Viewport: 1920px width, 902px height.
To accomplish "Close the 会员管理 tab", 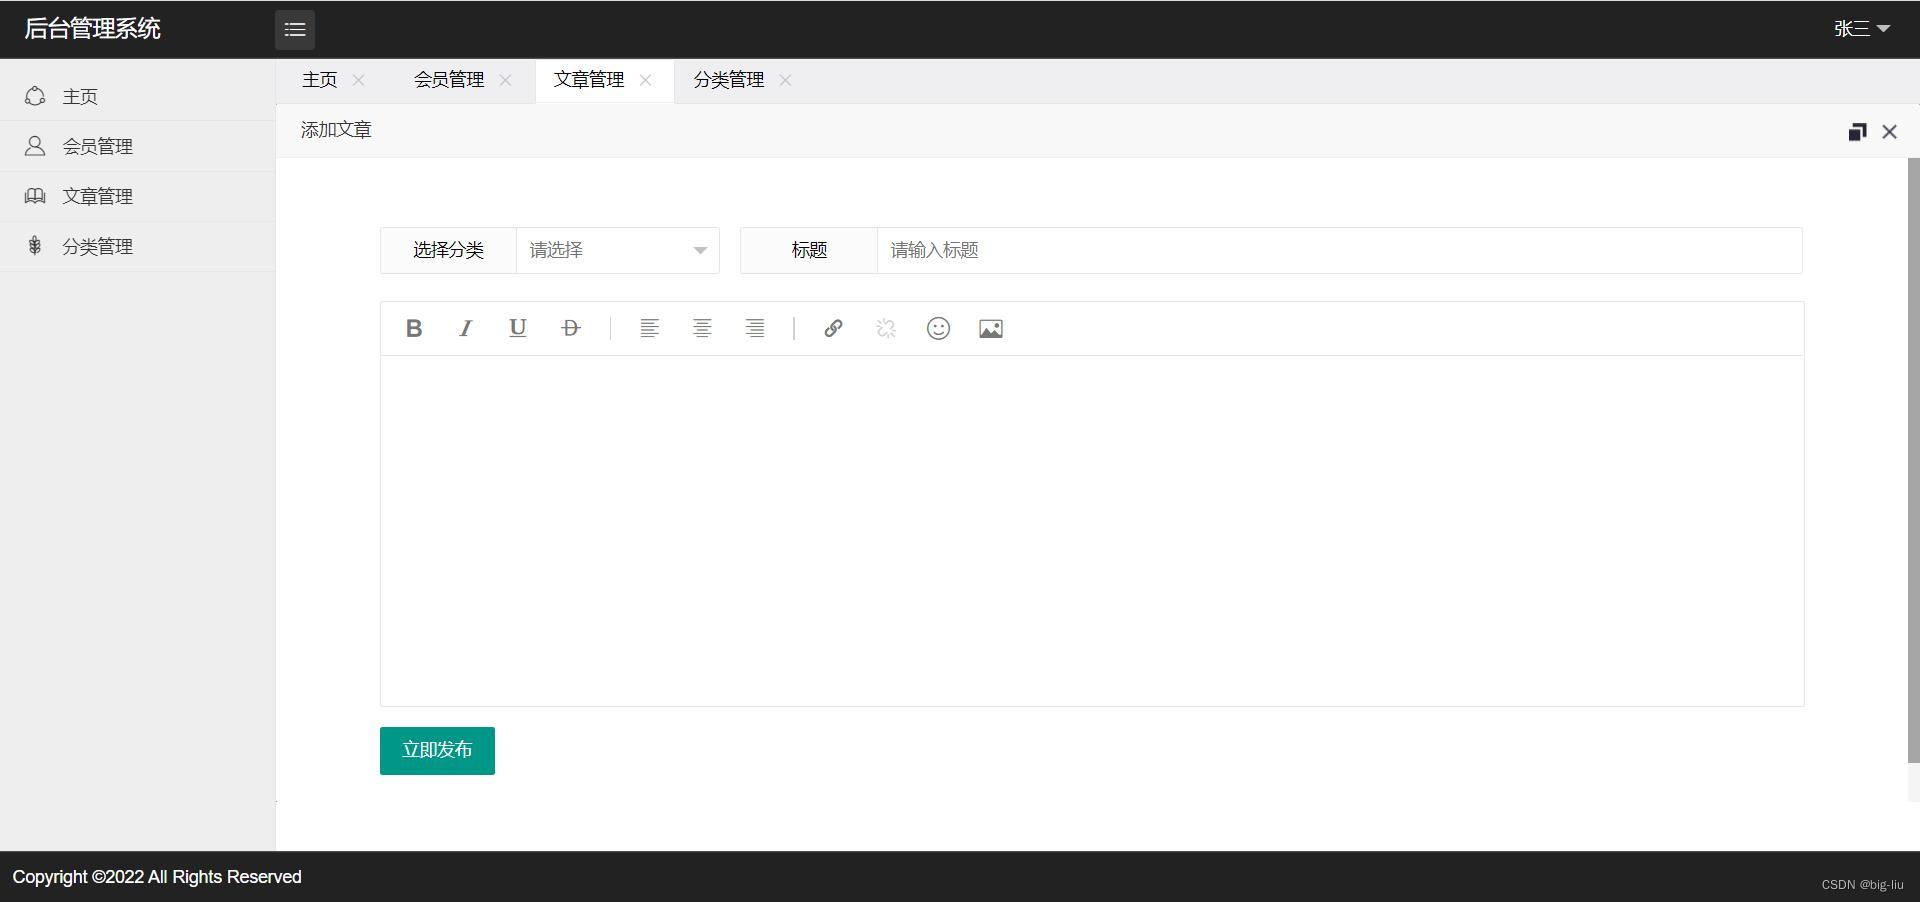I will (505, 80).
